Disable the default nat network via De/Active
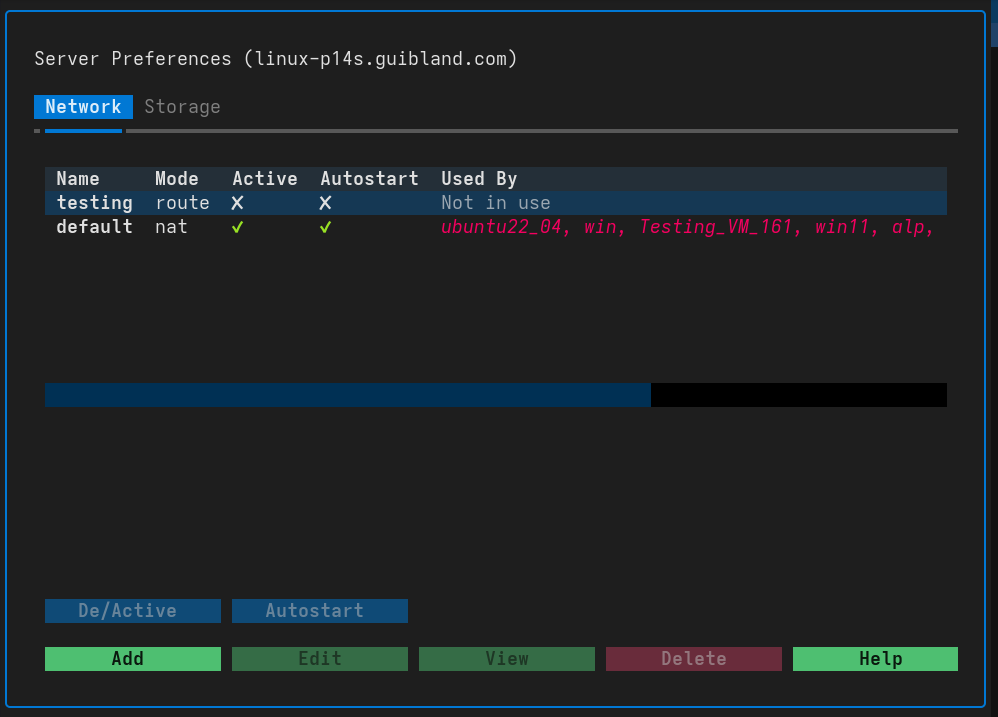The height and width of the screenshot is (717, 998). (x=132, y=610)
